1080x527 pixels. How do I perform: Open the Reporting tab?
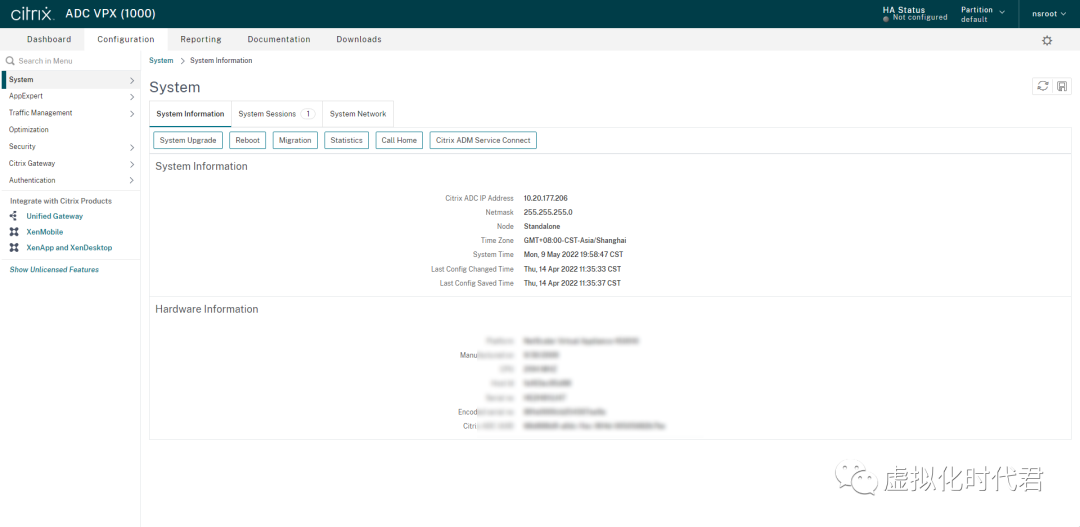coord(200,39)
